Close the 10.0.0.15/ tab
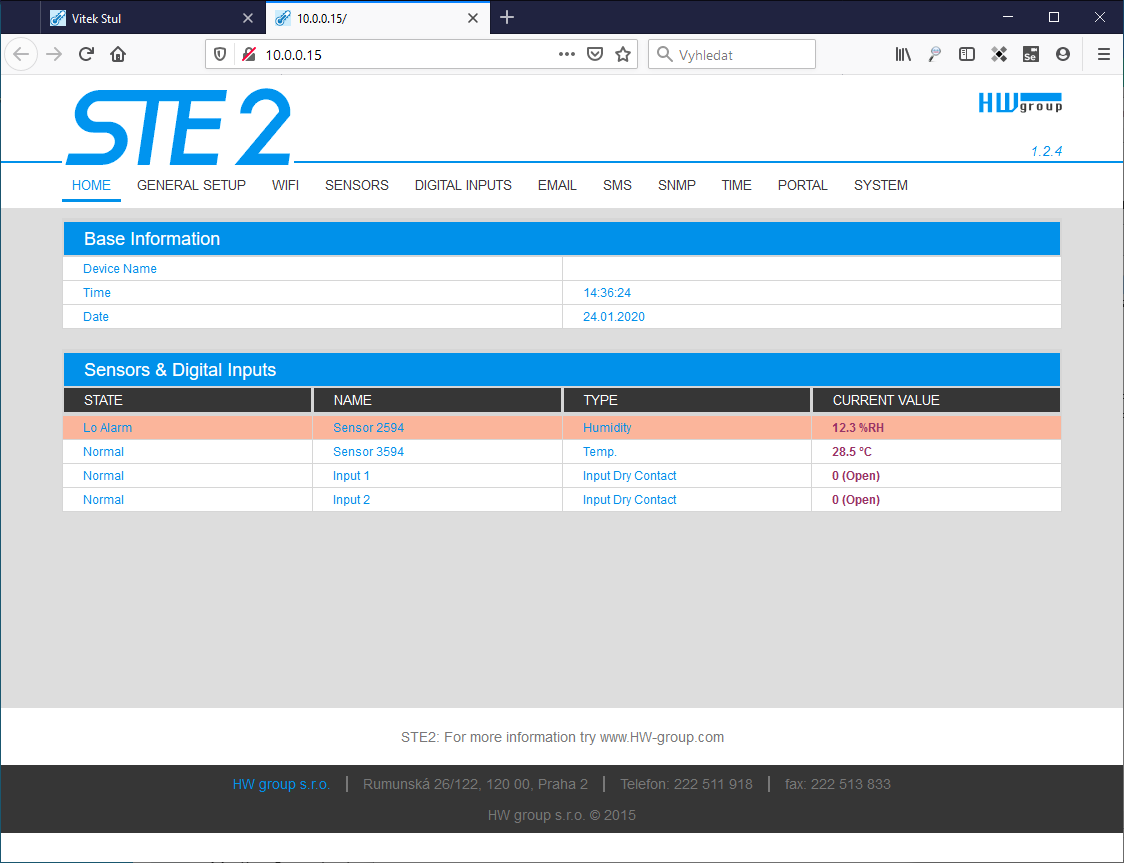Image resolution: width=1124 pixels, height=863 pixels. tap(473, 18)
